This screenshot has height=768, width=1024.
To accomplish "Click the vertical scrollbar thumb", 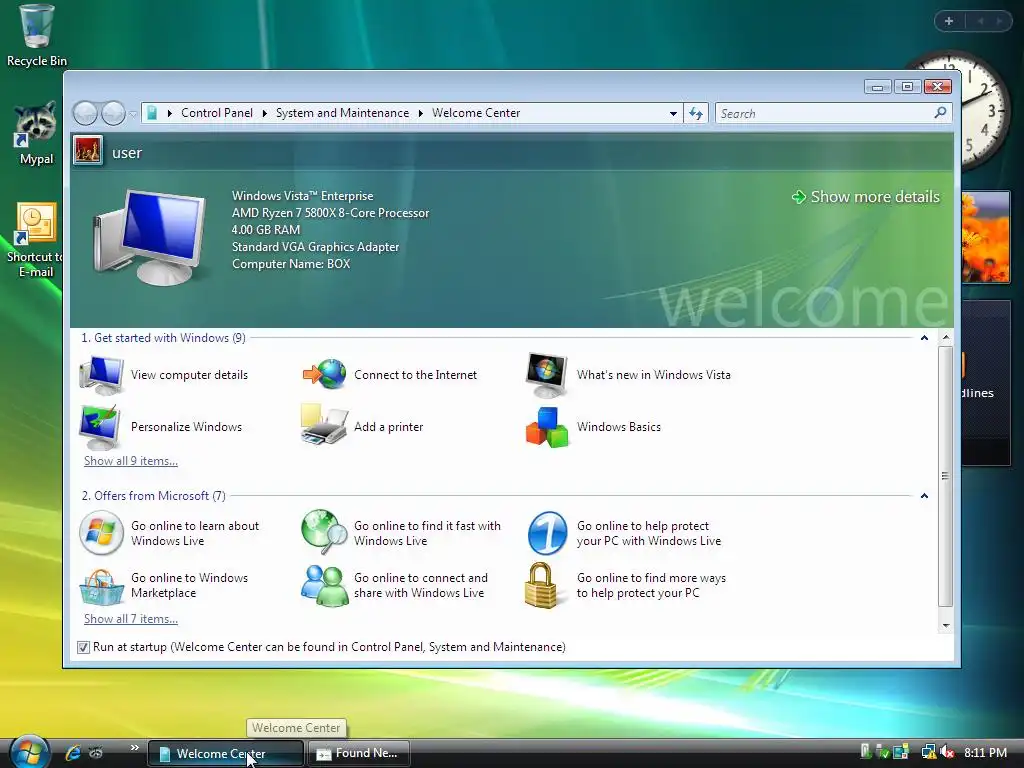I will pyautogui.click(x=945, y=476).
